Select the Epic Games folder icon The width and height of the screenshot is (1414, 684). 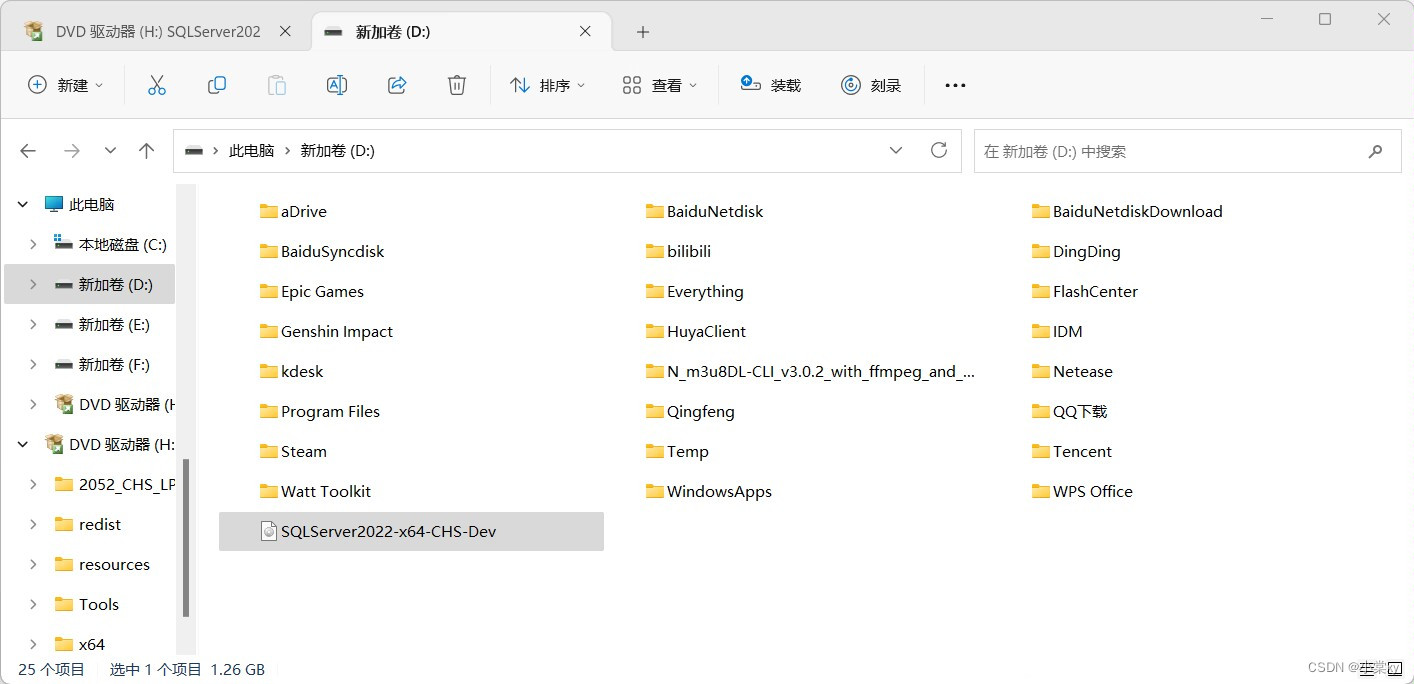(x=268, y=291)
